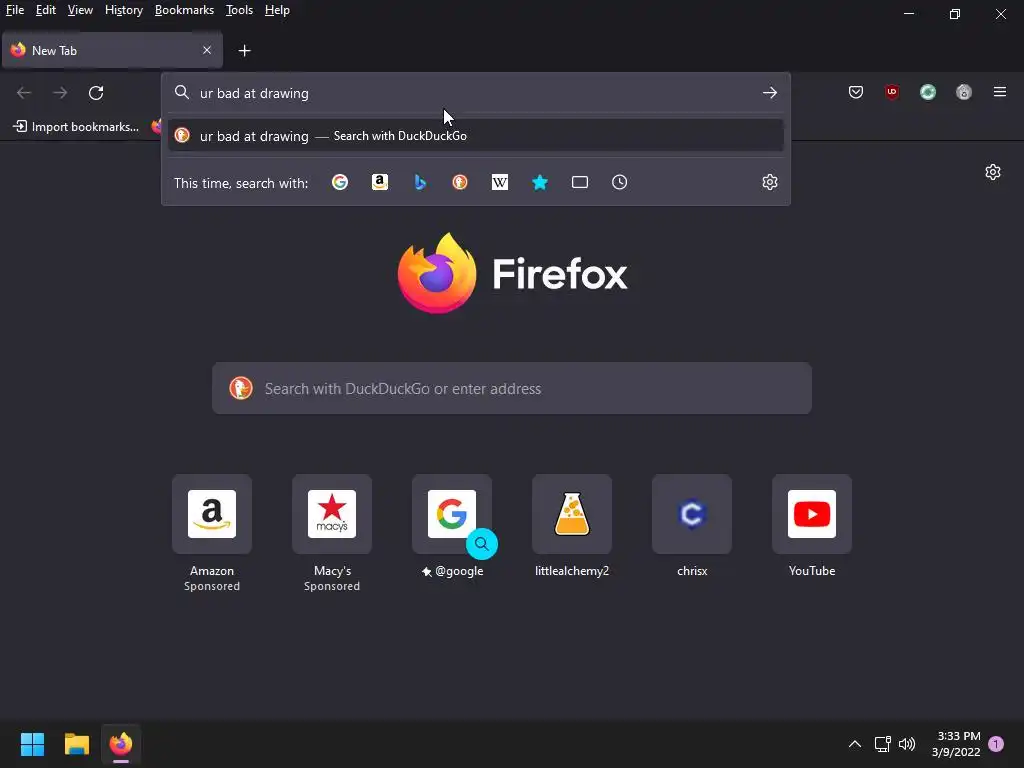Focus the address bar text field
This screenshot has width=1024, height=768.
[x=475, y=93]
